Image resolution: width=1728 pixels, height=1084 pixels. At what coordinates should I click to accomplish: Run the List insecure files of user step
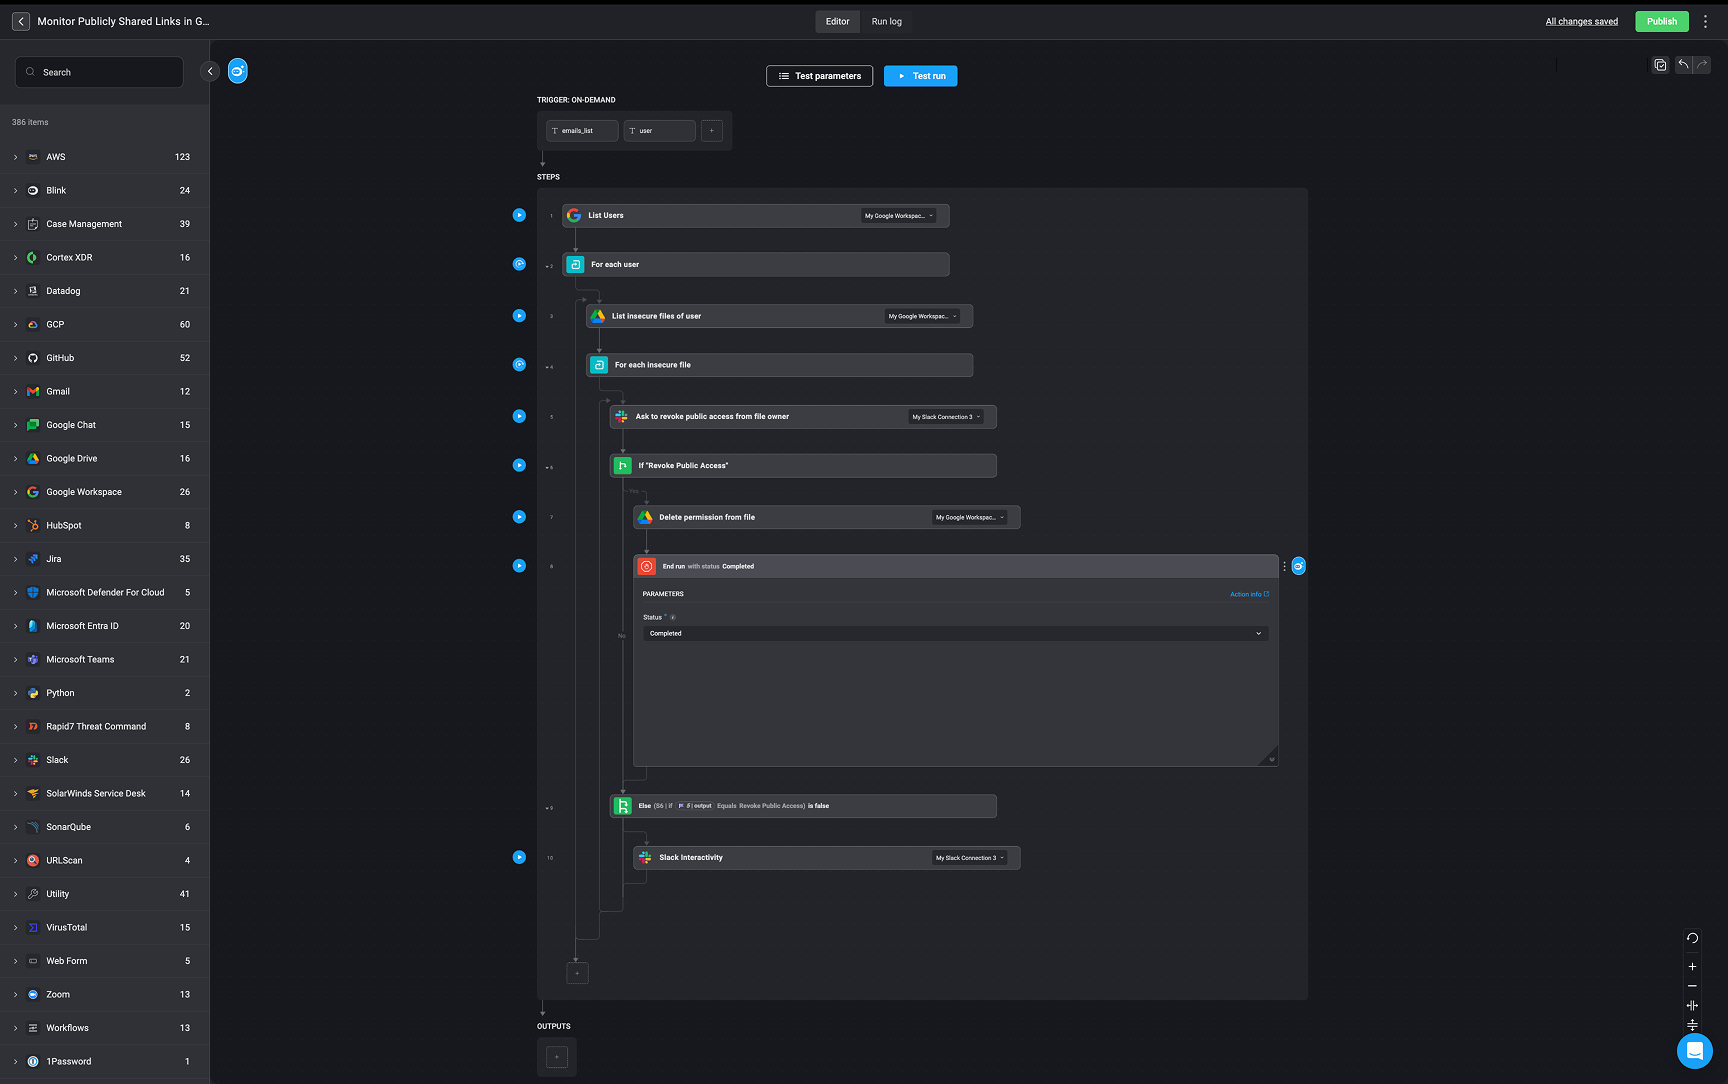(x=519, y=316)
